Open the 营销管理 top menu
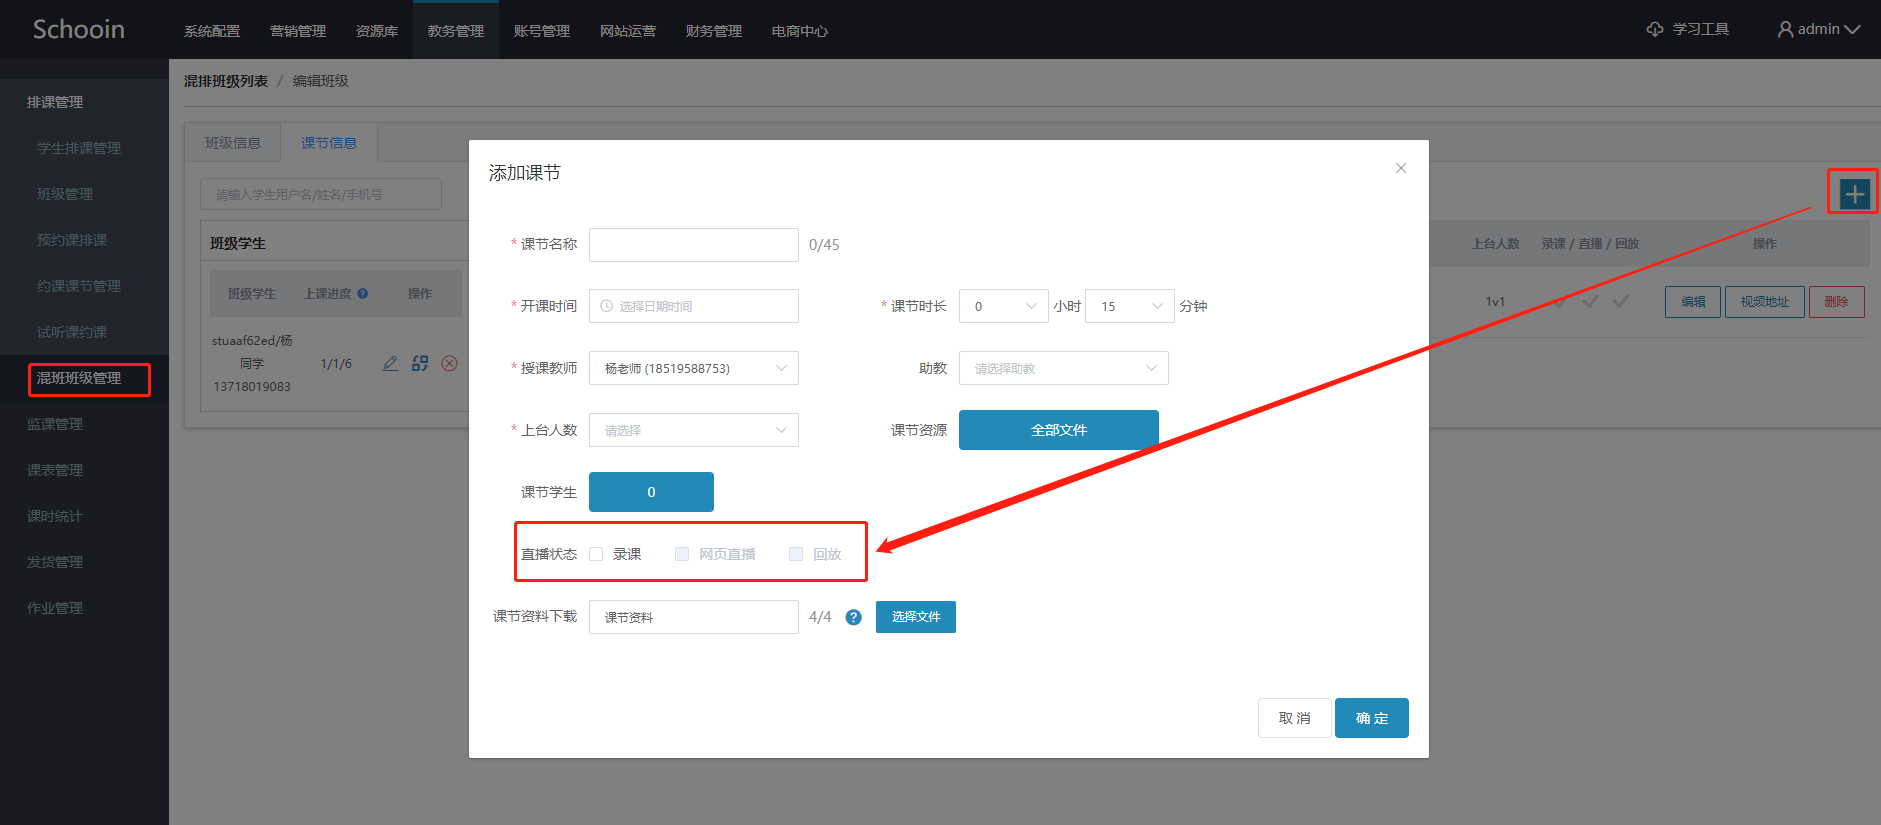 pyautogui.click(x=298, y=31)
